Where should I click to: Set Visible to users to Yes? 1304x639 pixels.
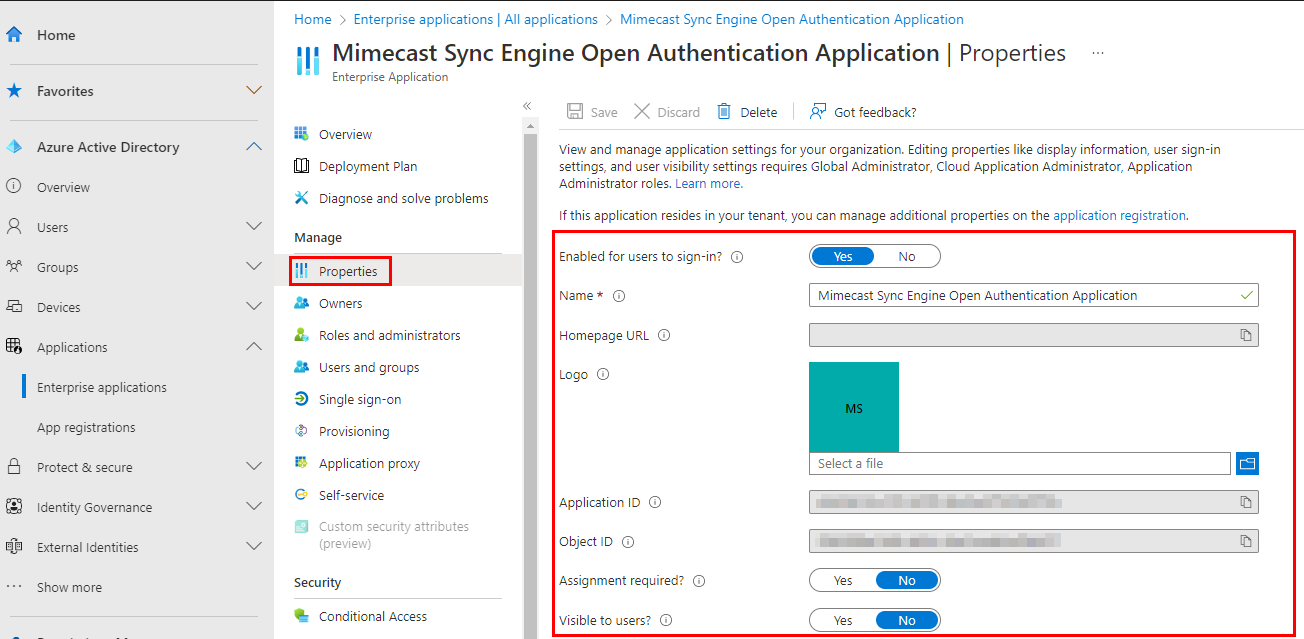tap(843, 620)
